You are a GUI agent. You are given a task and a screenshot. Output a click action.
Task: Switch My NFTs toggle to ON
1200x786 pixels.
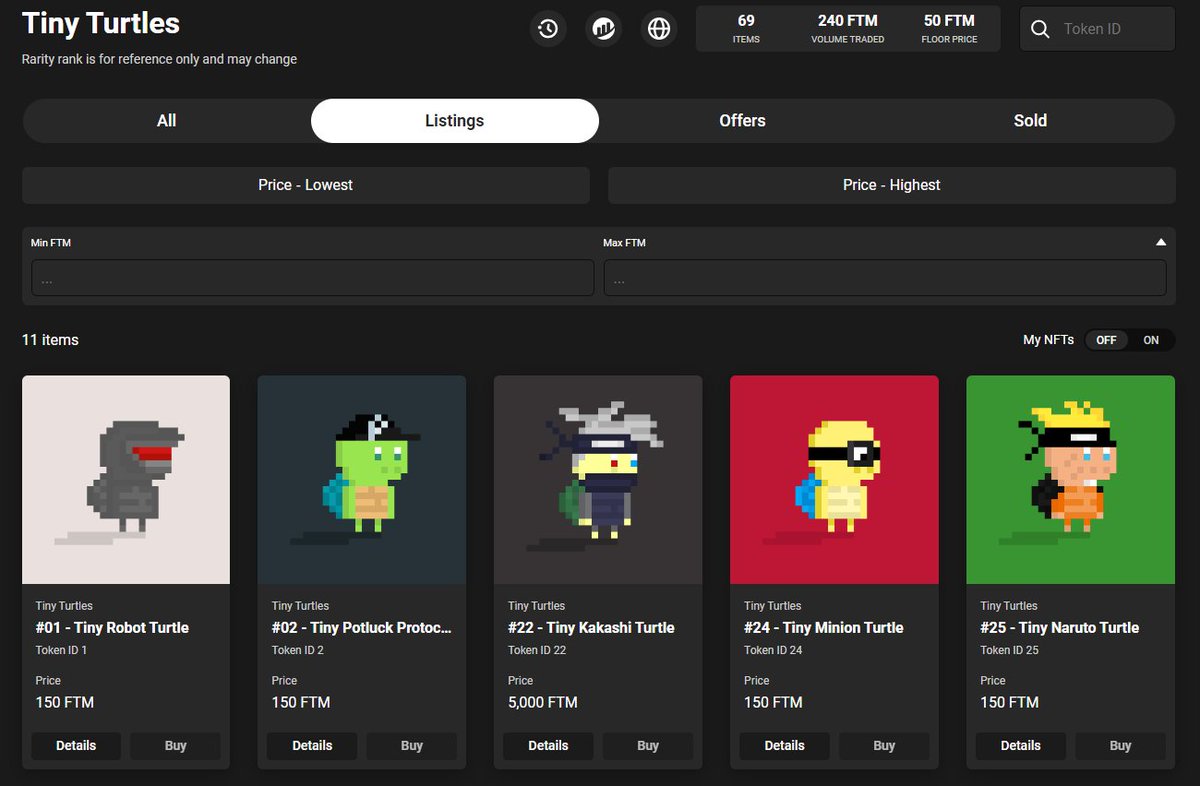[1151, 340]
